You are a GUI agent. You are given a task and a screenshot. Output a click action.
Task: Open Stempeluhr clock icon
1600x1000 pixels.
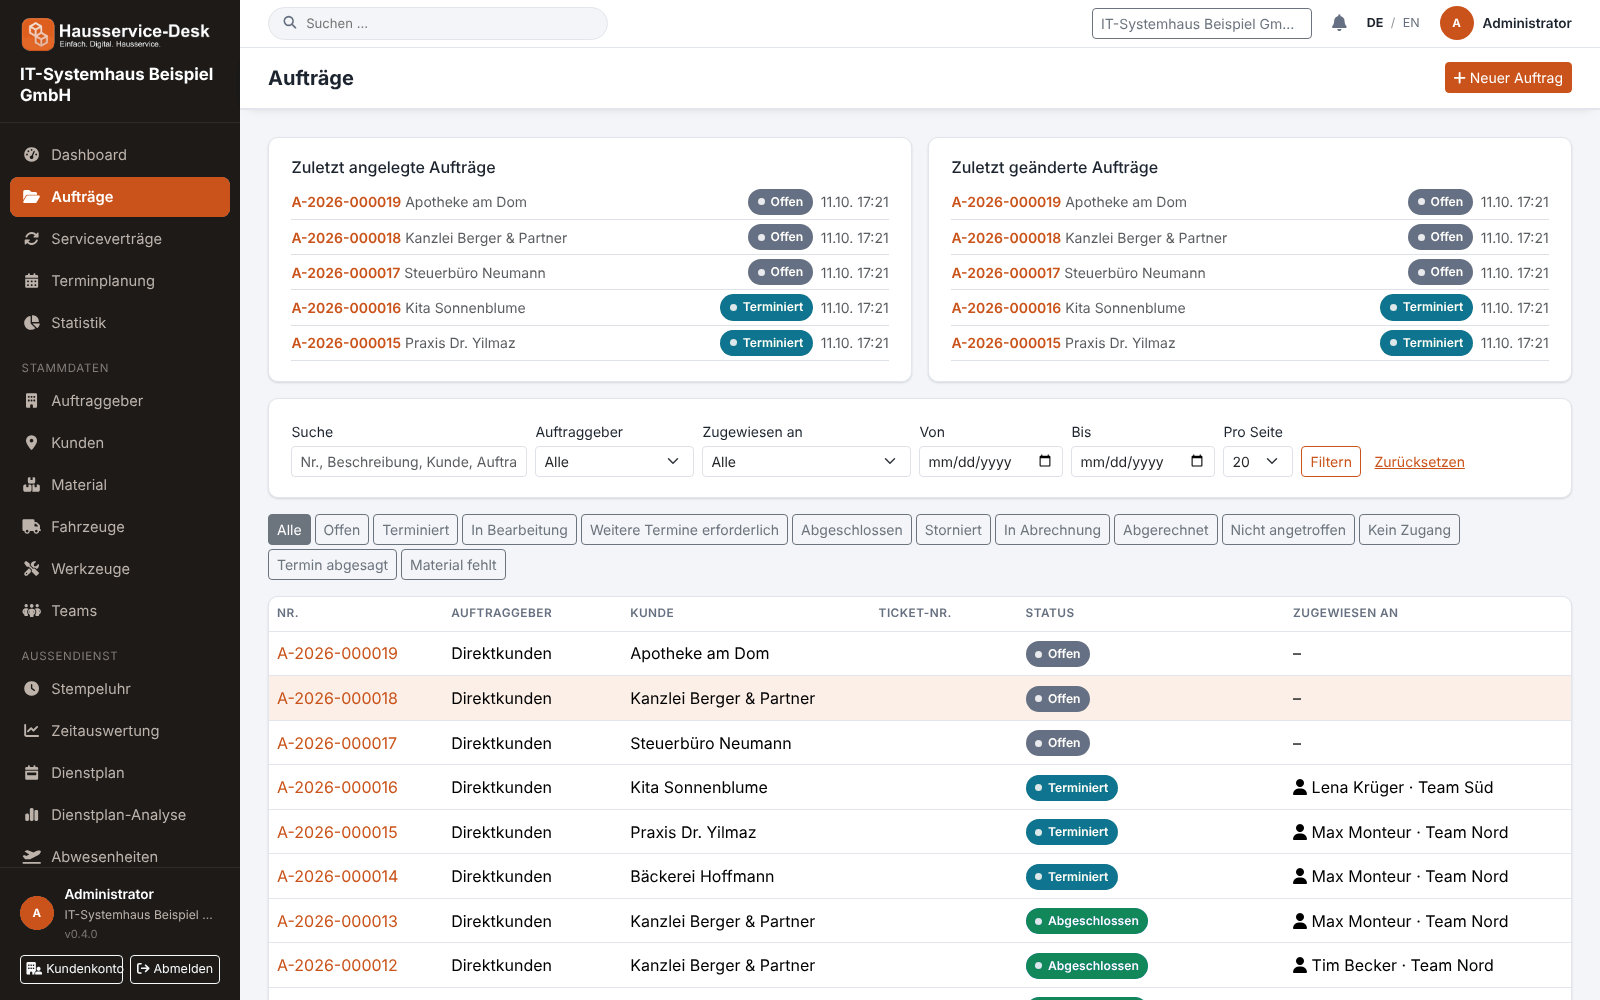[x=32, y=689]
